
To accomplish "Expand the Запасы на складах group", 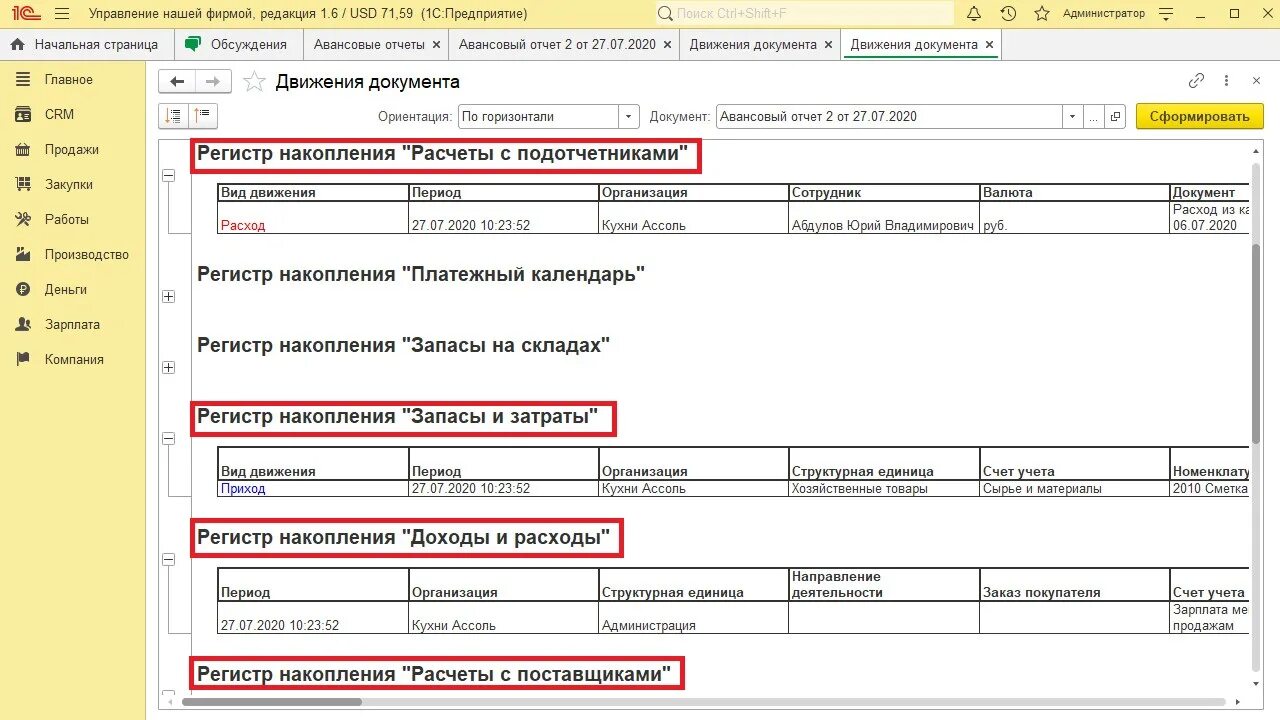I will (x=168, y=367).
